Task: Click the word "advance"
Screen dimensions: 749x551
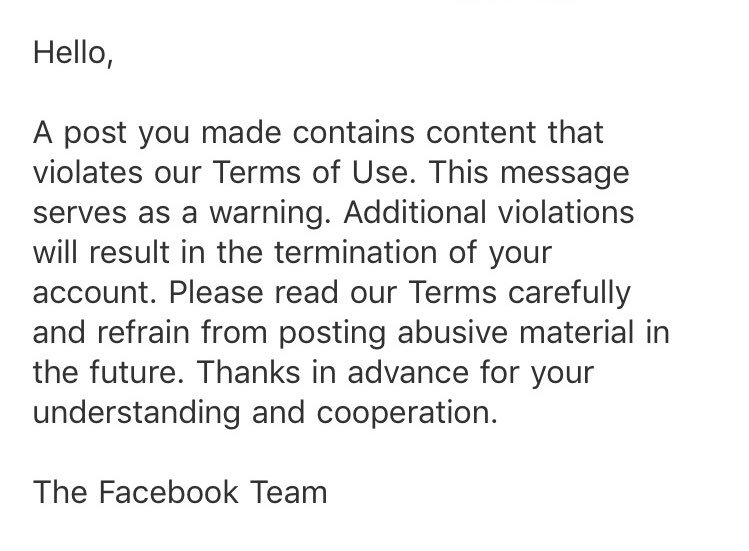Action: coord(408,372)
